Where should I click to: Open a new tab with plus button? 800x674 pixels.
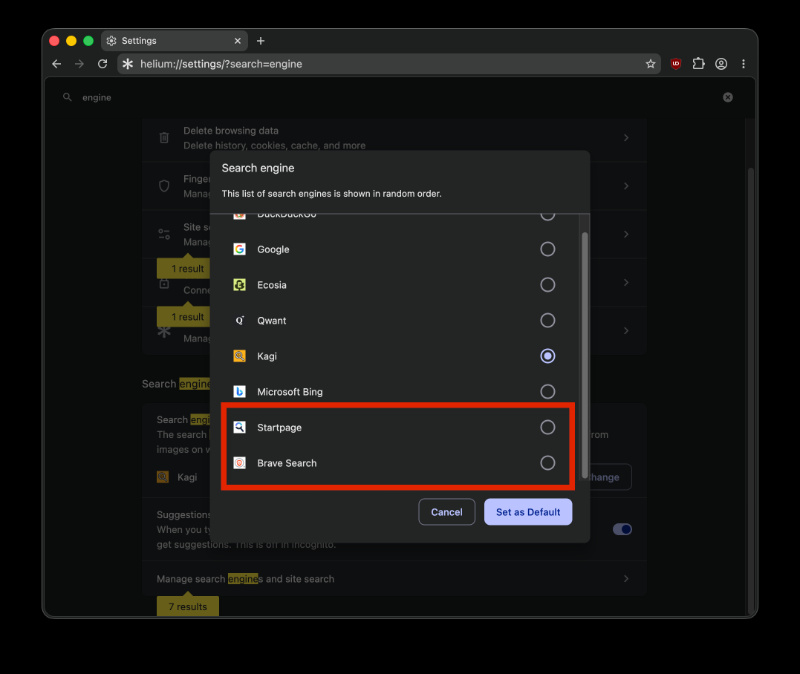click(261, 41)
